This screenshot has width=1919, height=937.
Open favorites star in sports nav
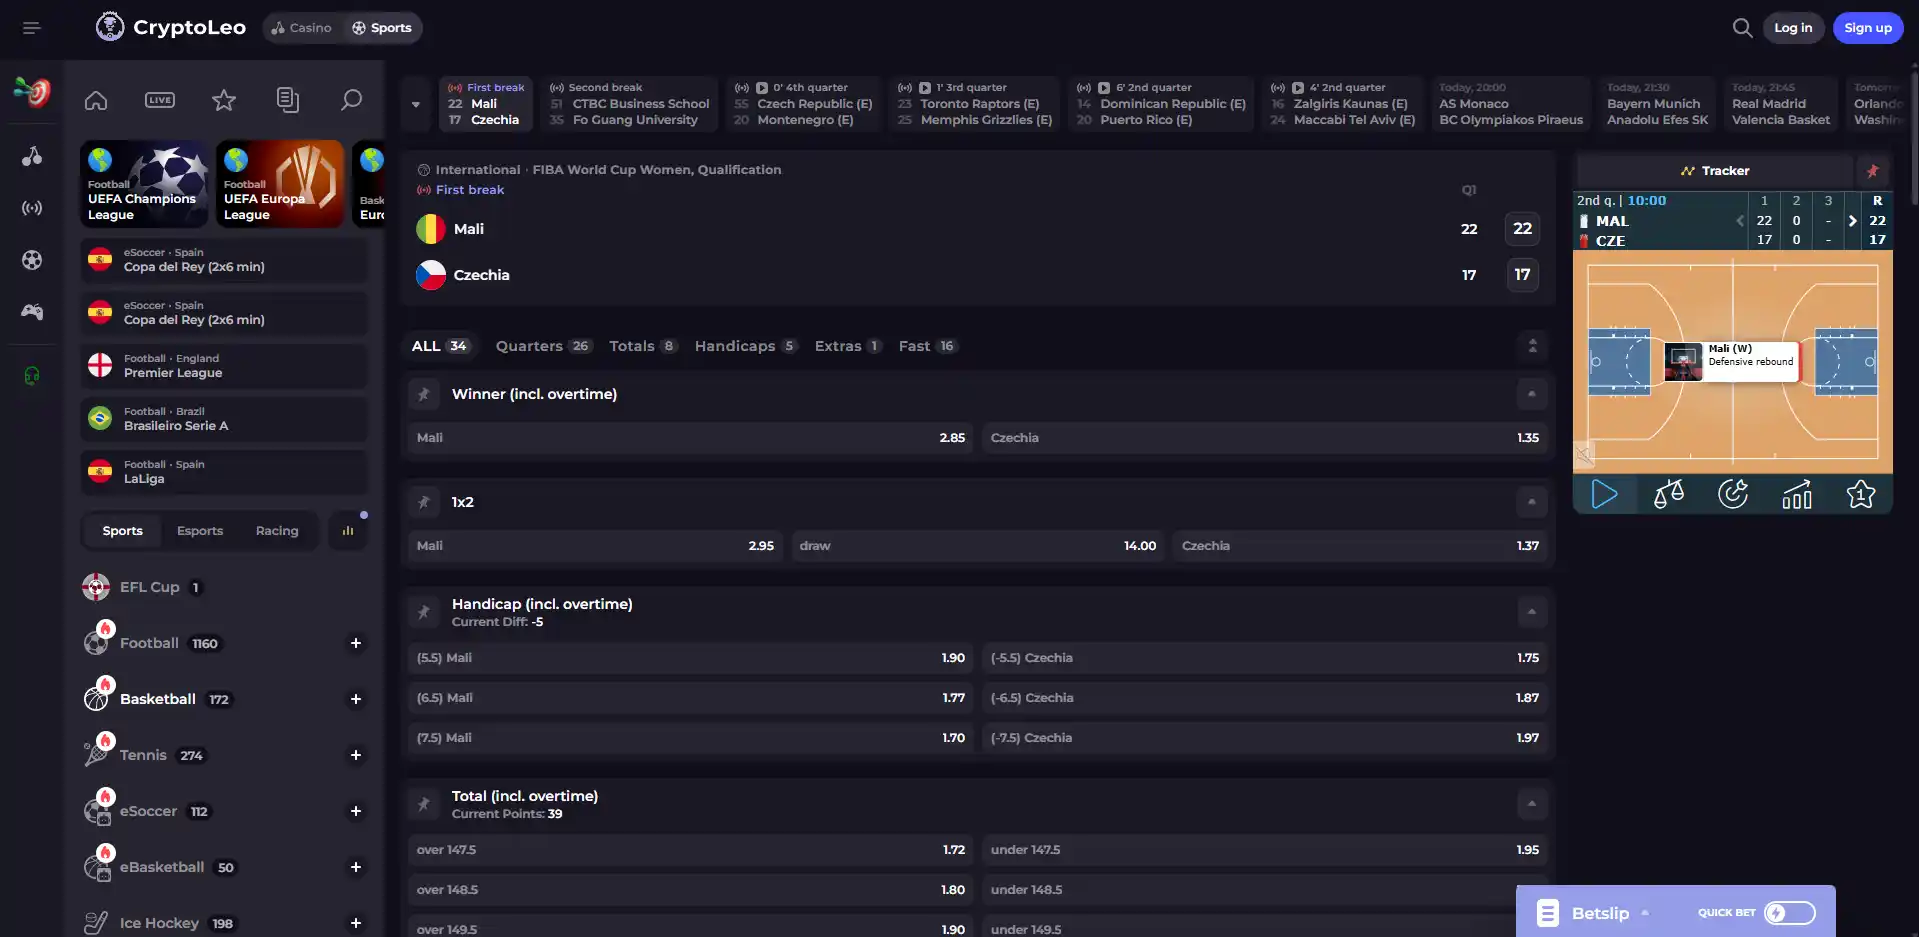point(224,100)
